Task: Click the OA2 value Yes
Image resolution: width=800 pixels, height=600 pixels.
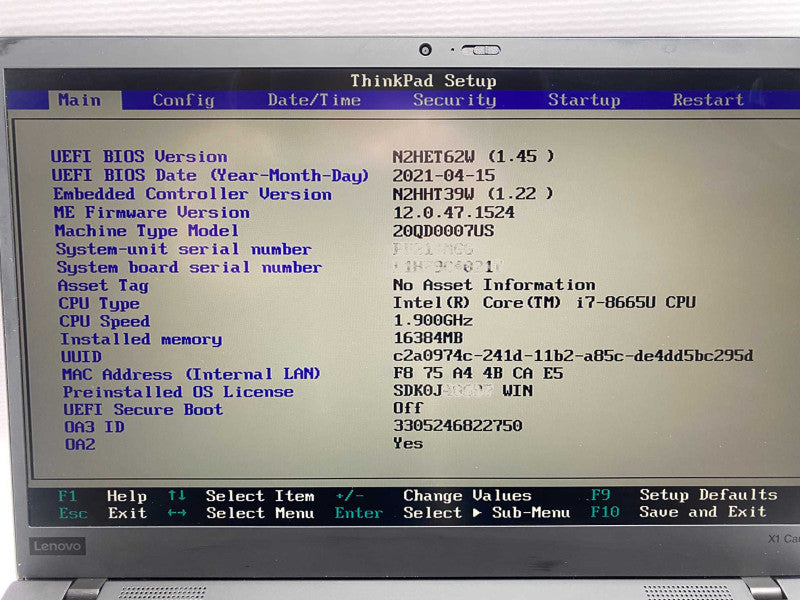Action: click(x=408, y=443)
